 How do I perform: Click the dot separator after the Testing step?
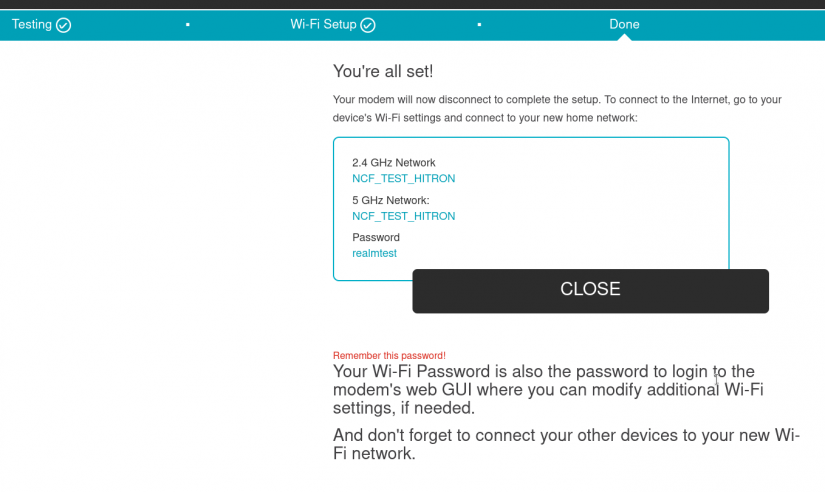(x=187, y=24)
